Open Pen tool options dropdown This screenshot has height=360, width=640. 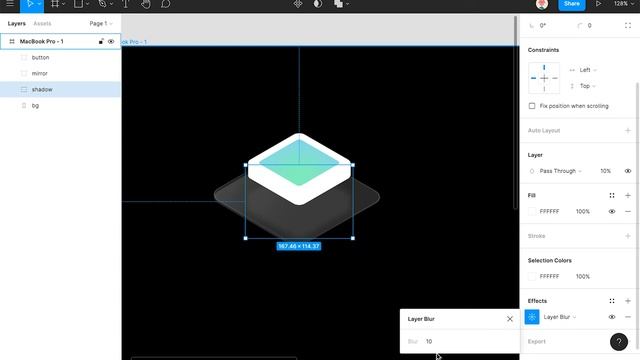(111, 4)
